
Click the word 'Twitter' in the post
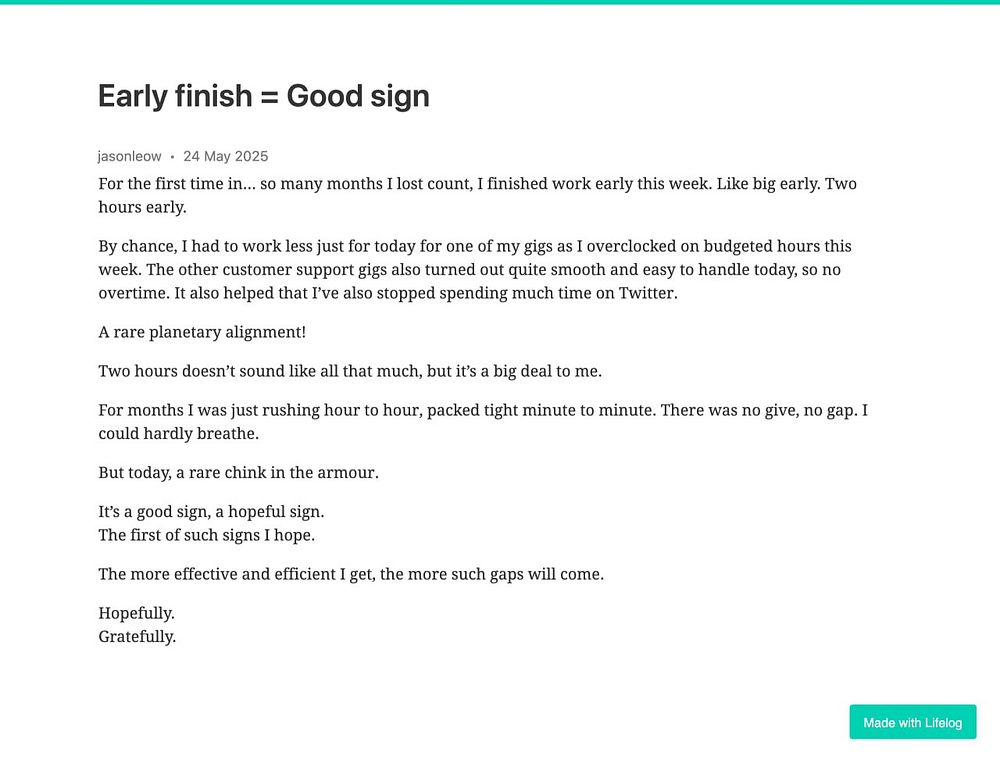[x=646, y=292]
